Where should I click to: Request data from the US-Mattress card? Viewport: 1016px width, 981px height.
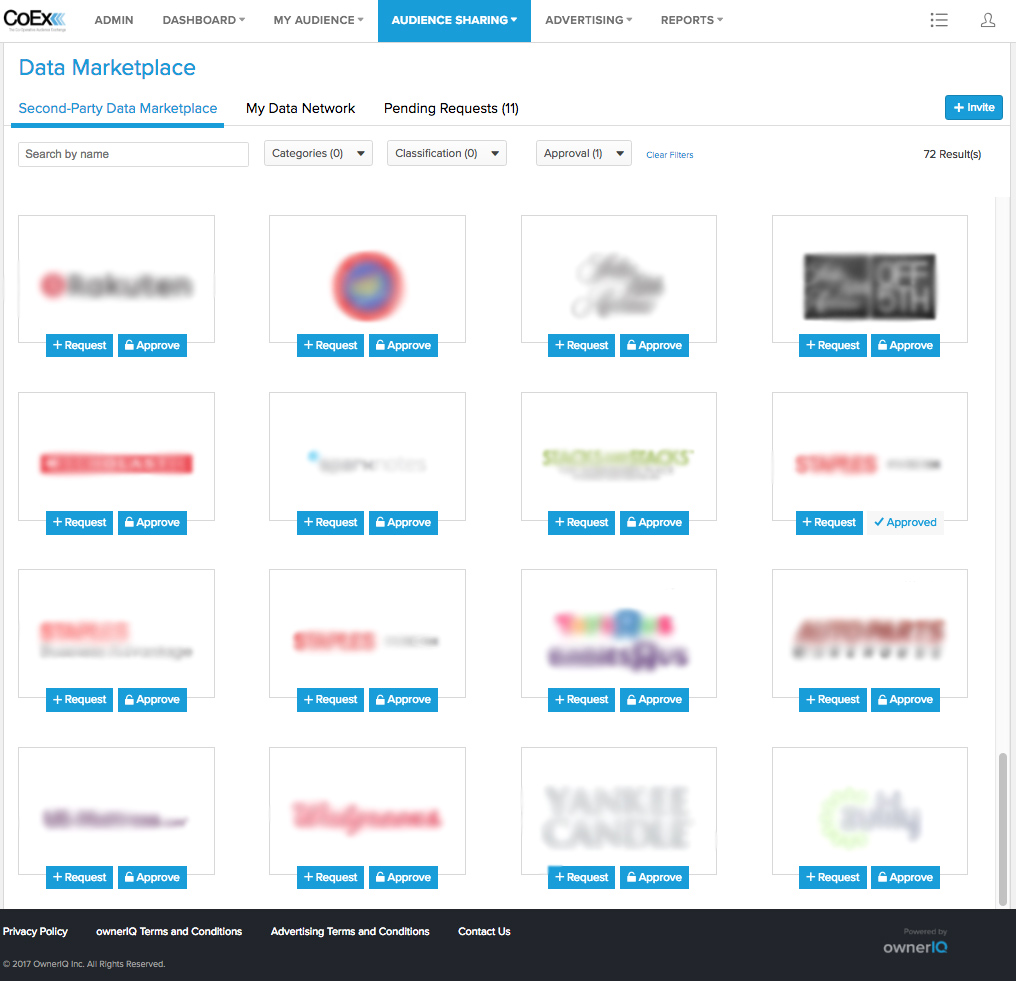click(79, 877)
